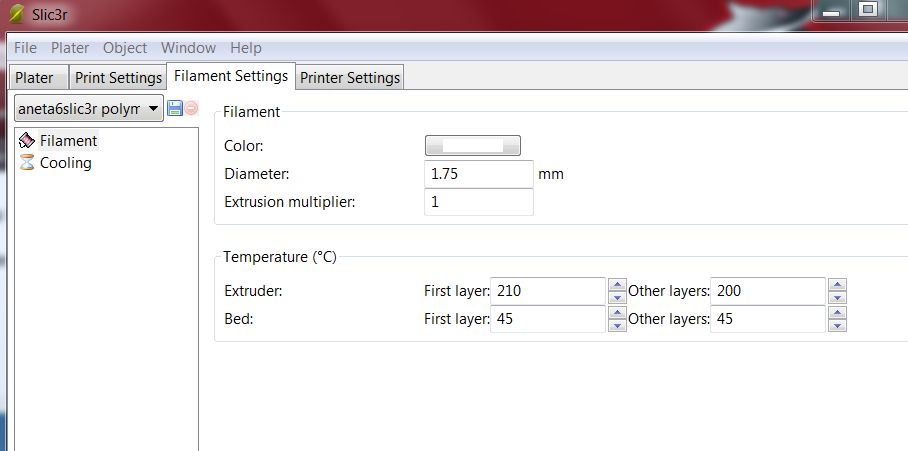Viewport: 908px width, 451px height.
Task: Open the filament color picker swatch
Action: 473,146
